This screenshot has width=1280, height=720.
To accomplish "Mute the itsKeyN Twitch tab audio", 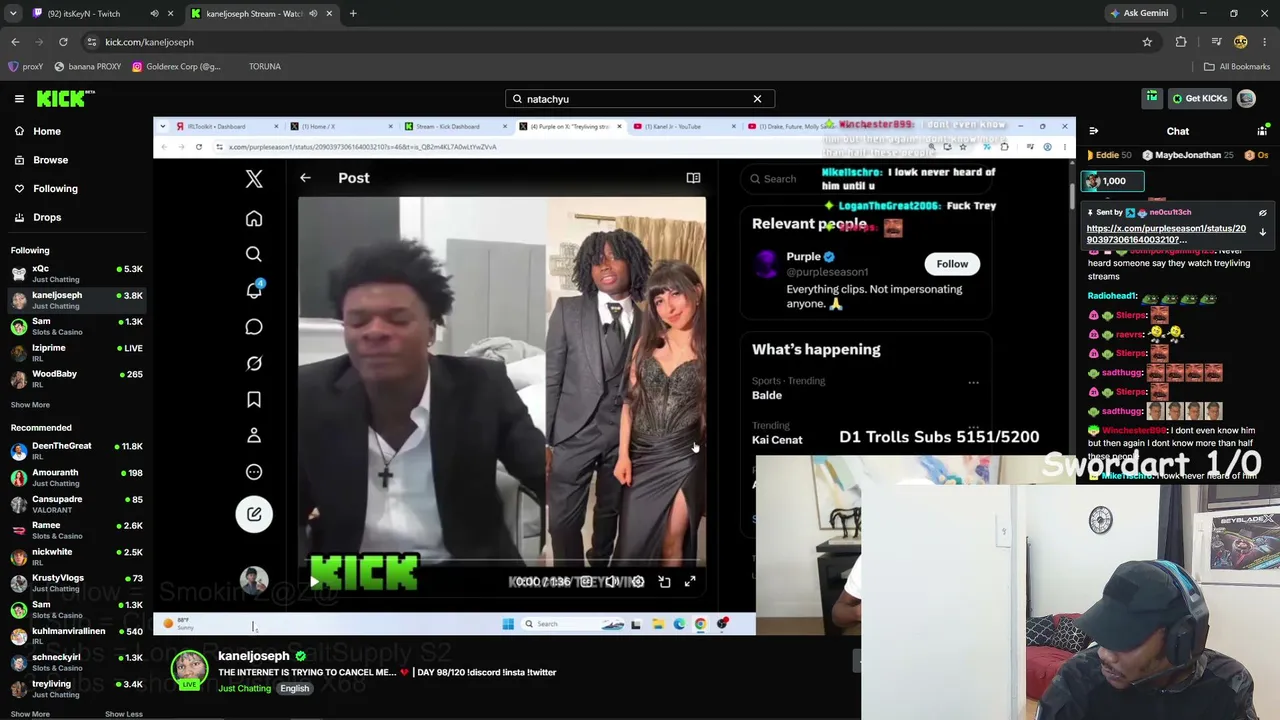I will (x=154, y=13).
